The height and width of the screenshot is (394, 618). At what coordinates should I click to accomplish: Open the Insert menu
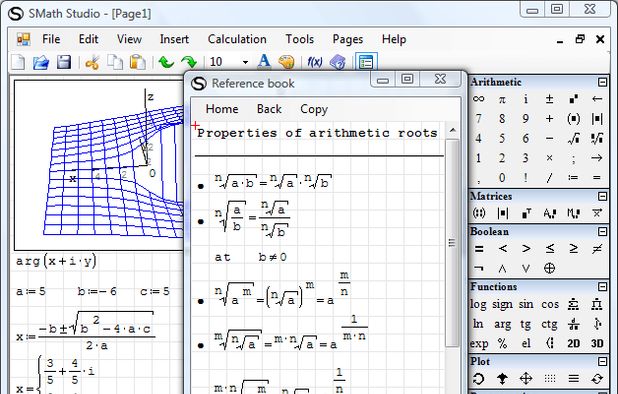[174, 39]
